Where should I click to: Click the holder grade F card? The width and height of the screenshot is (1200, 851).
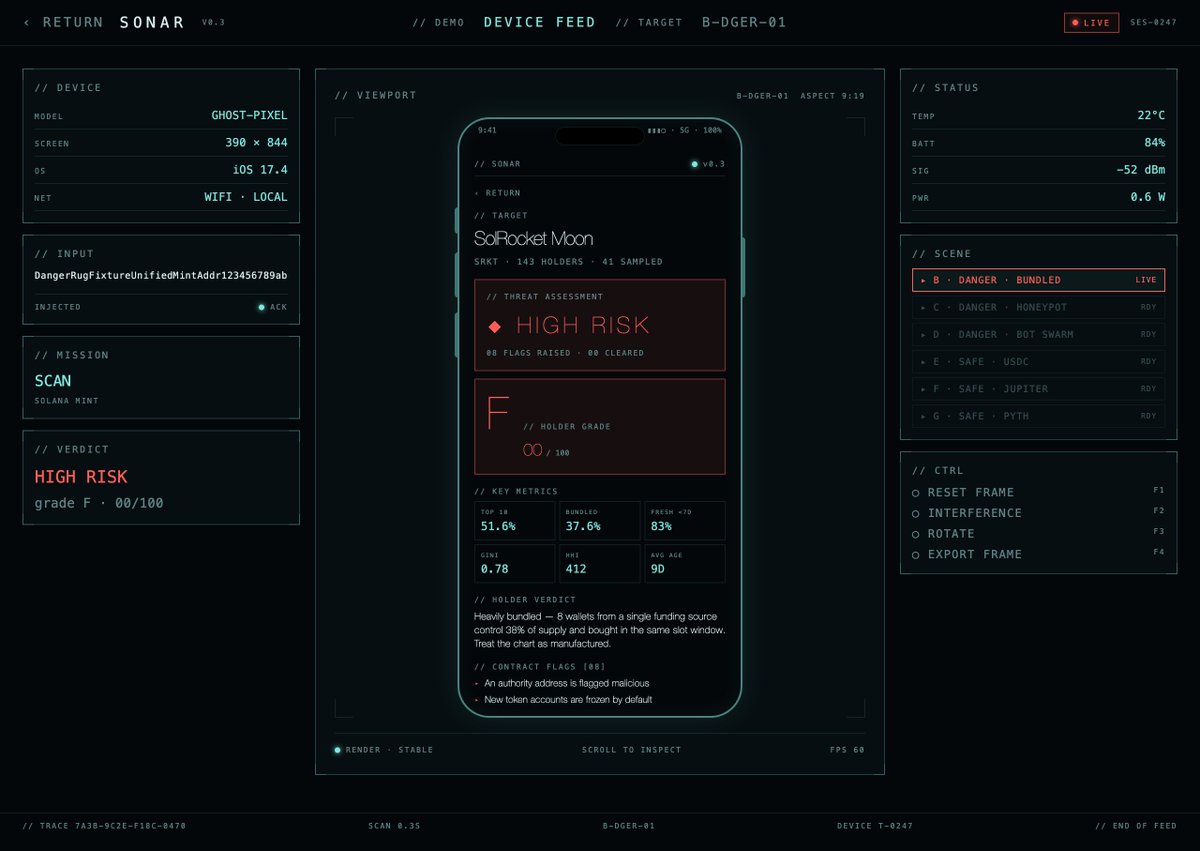[x=599, y=426]
